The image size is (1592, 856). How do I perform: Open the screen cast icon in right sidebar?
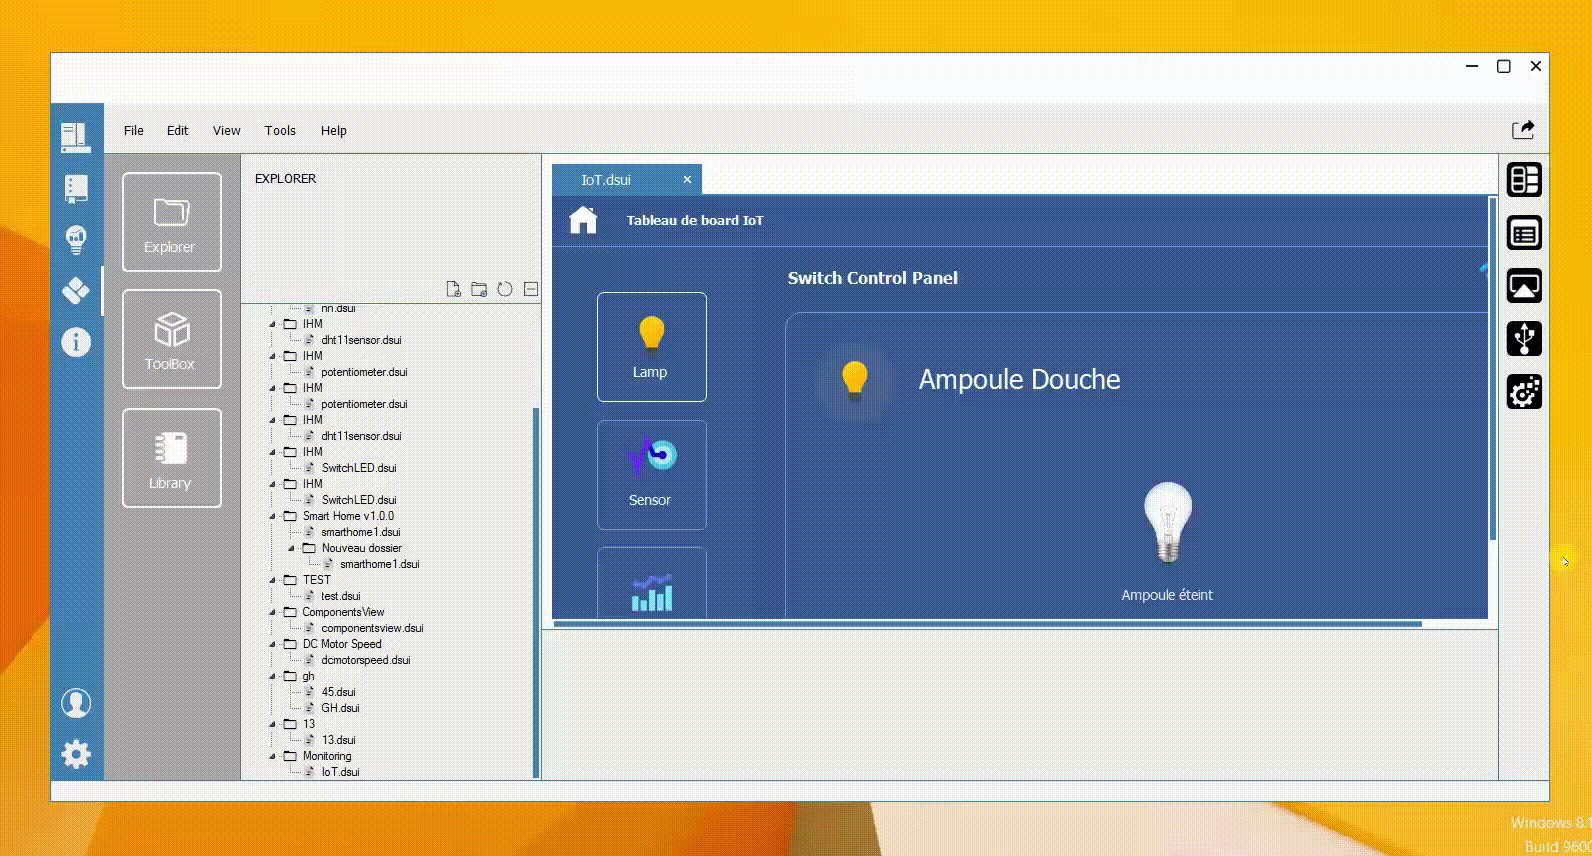(x=1524, y=286)
